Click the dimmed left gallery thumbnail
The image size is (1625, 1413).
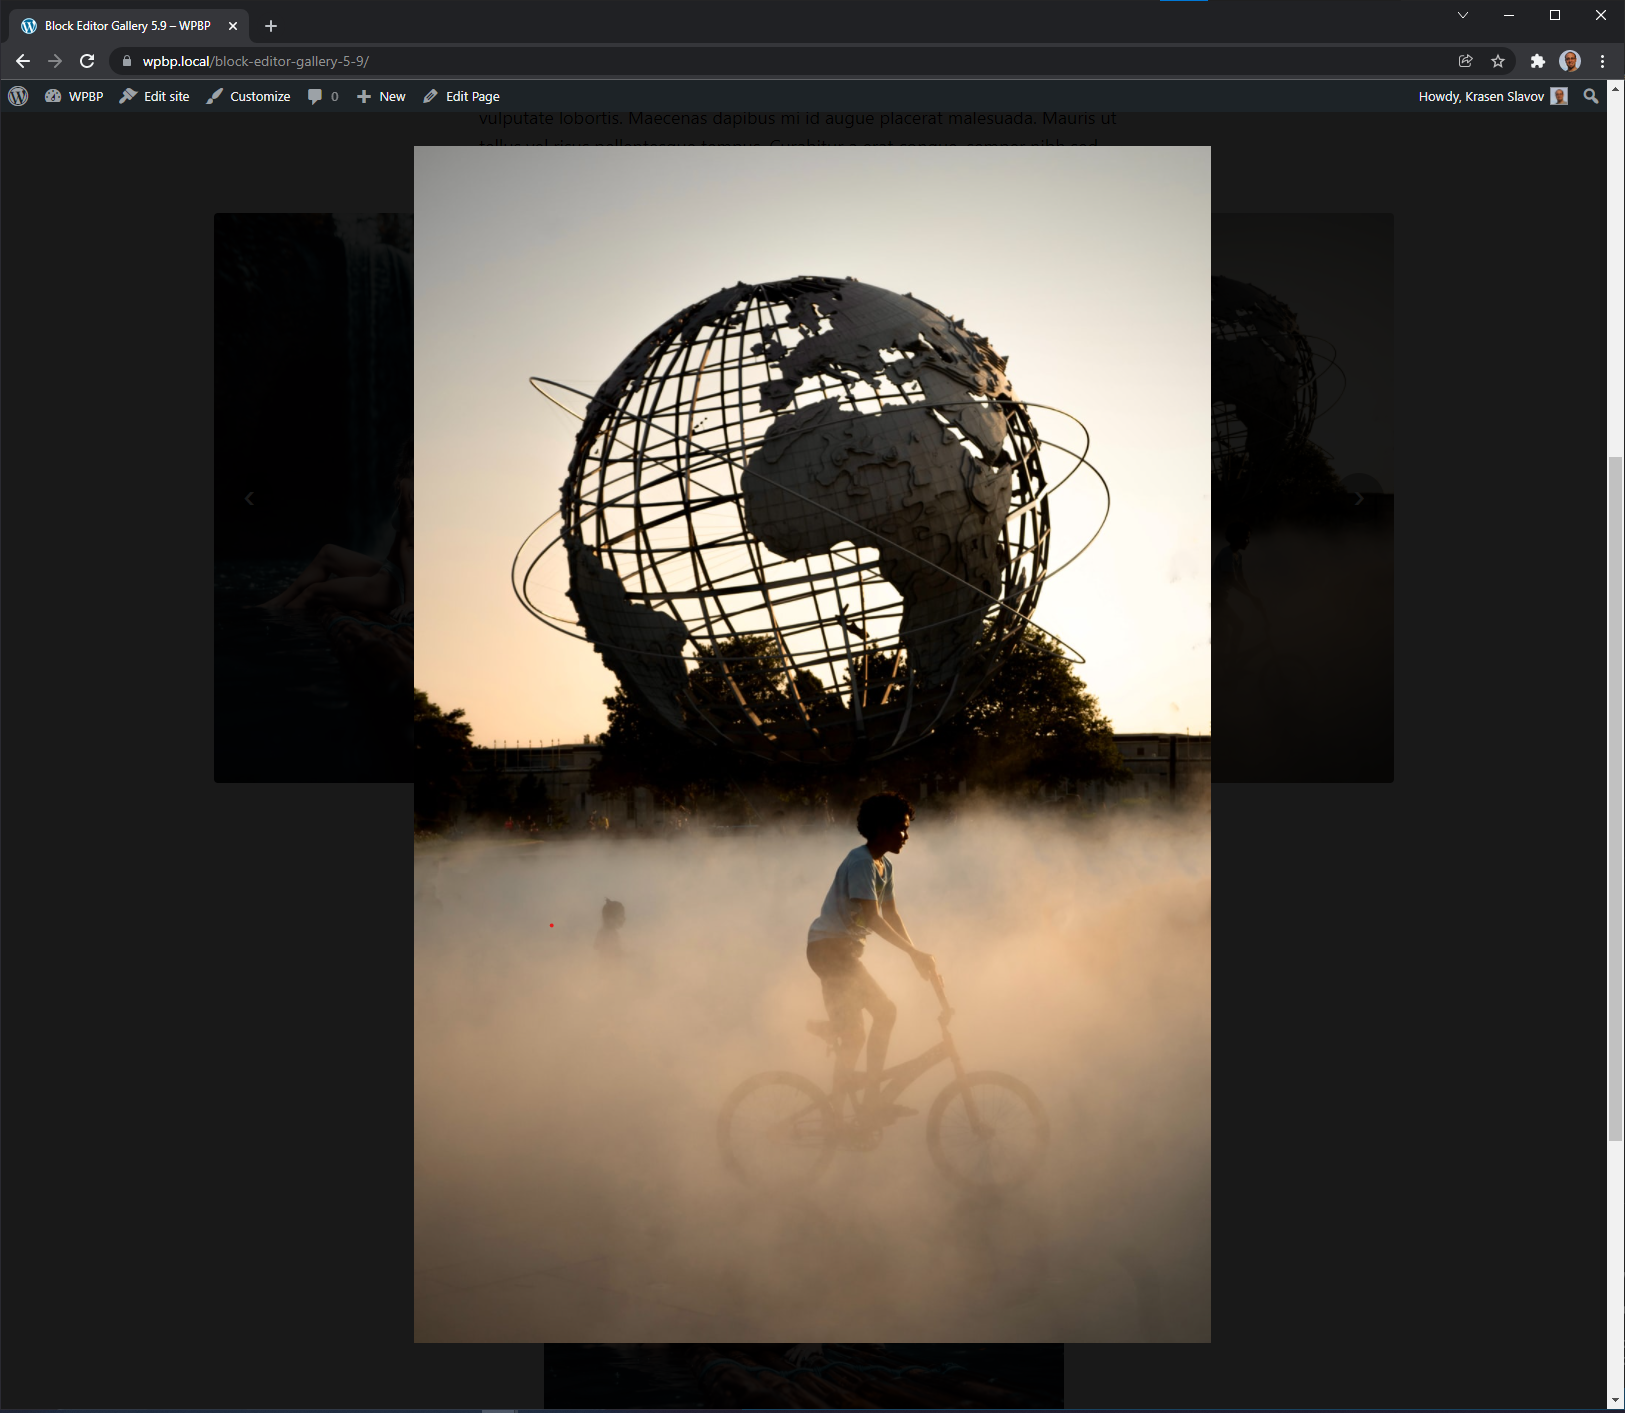tap(314, 497)
